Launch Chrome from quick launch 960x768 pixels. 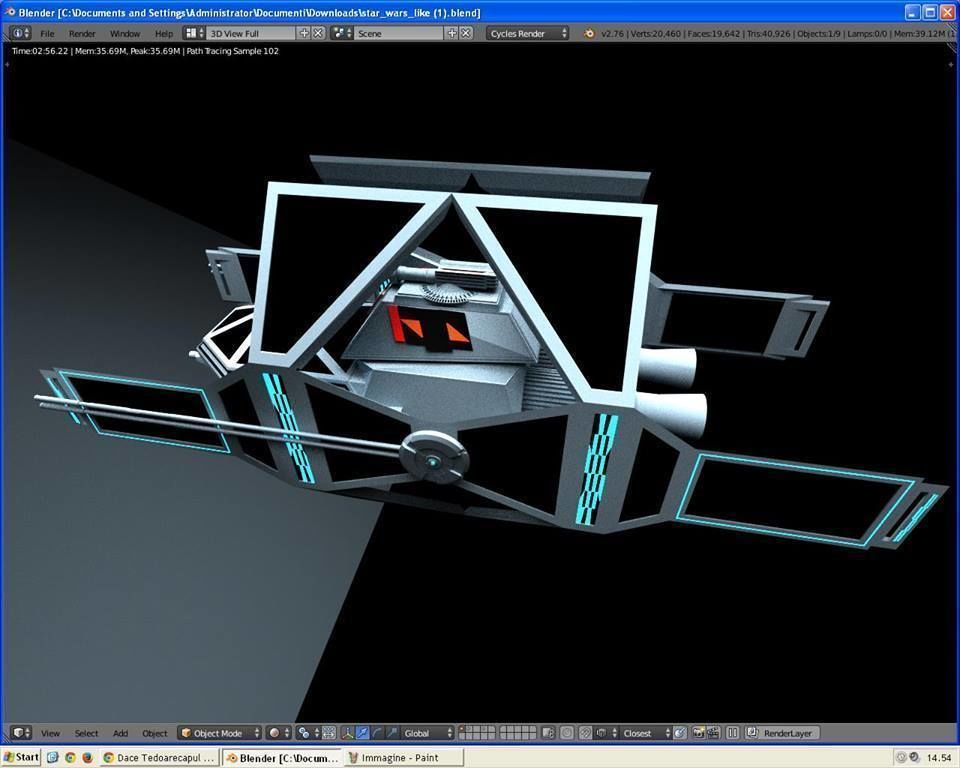pyautogui.click(x=70, y=758)
